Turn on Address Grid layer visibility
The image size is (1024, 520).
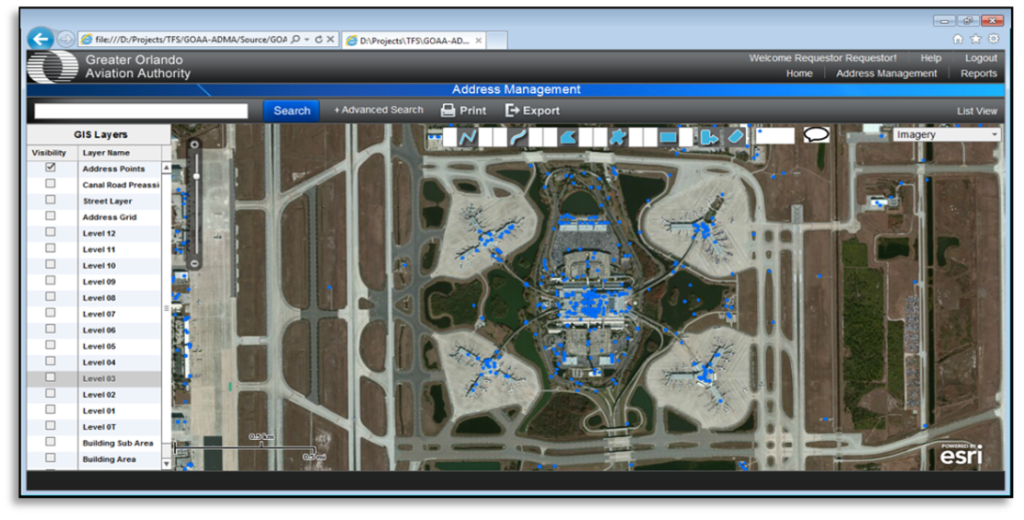[x=50, y=217]
